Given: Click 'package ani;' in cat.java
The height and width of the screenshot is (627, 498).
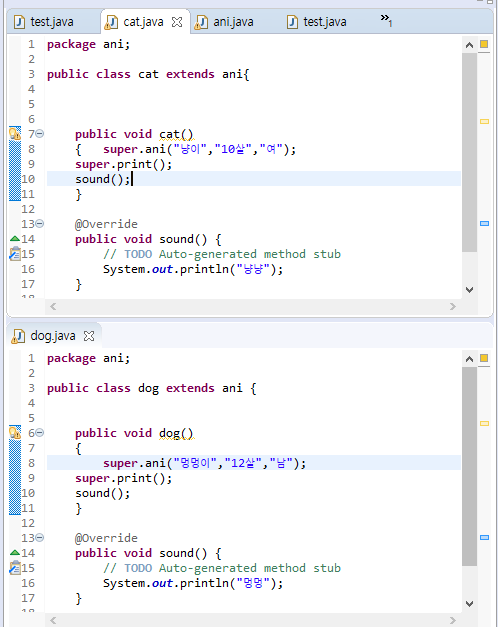Looking at the screenshot, I should 88,44.
